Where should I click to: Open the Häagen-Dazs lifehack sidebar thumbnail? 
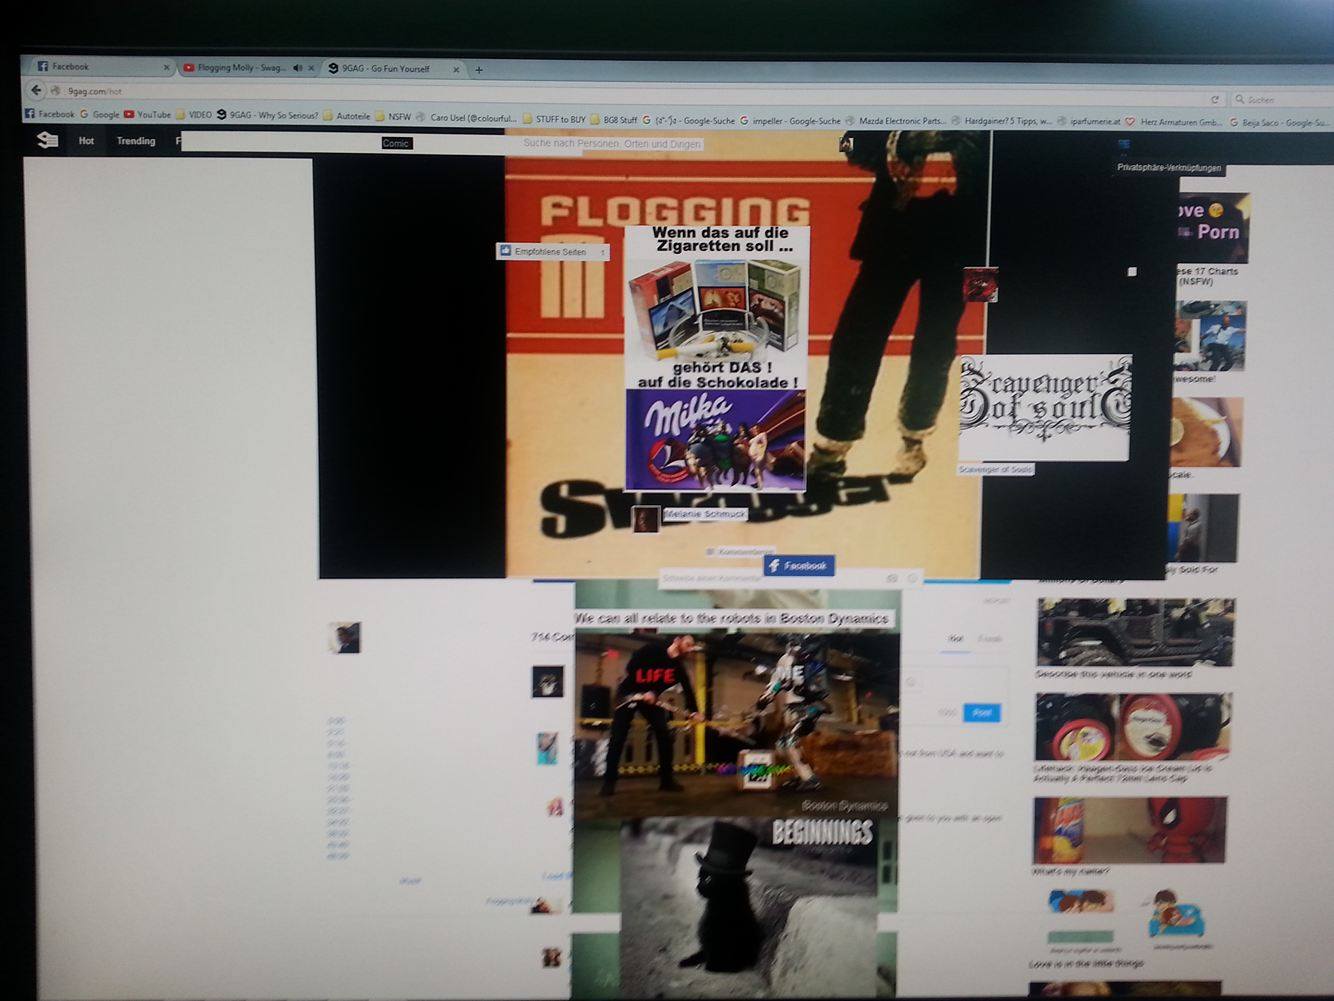point(1133,727)
